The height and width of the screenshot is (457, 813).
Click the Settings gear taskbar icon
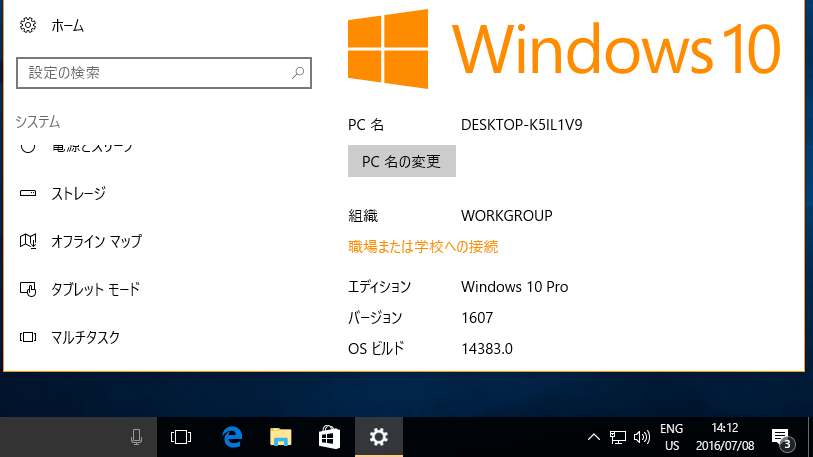(x=379, y=437)
